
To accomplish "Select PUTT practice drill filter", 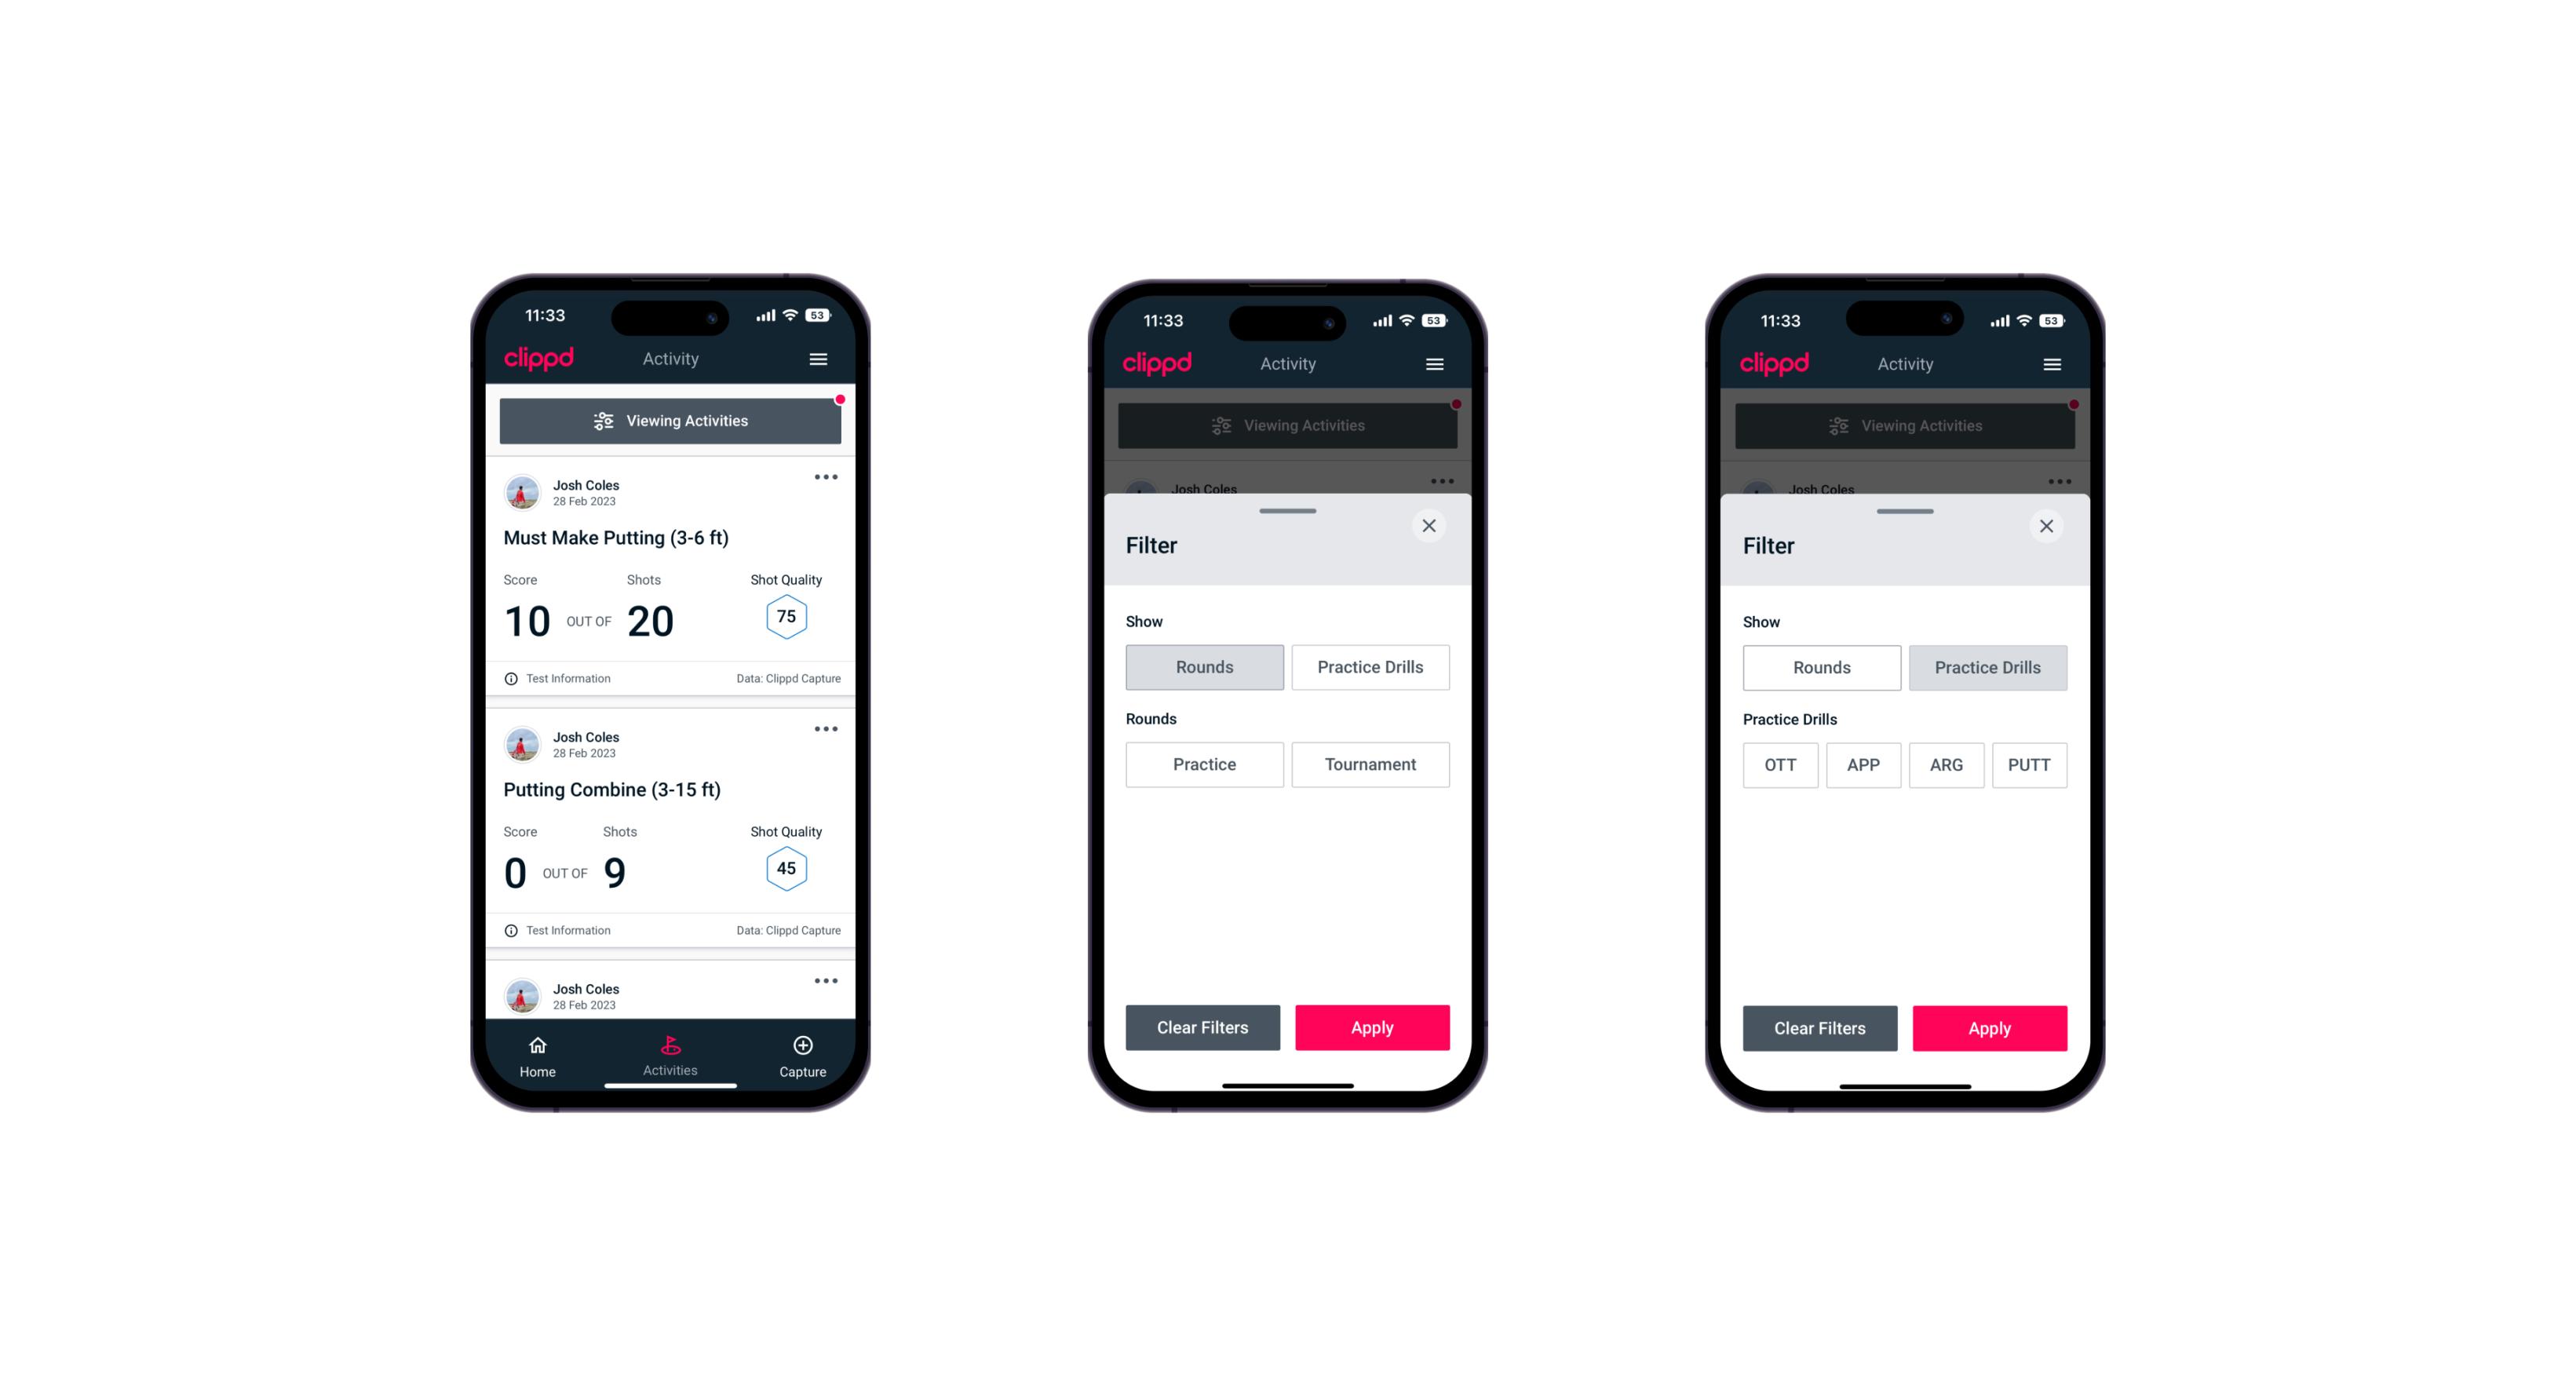I will coord(2031,764).
